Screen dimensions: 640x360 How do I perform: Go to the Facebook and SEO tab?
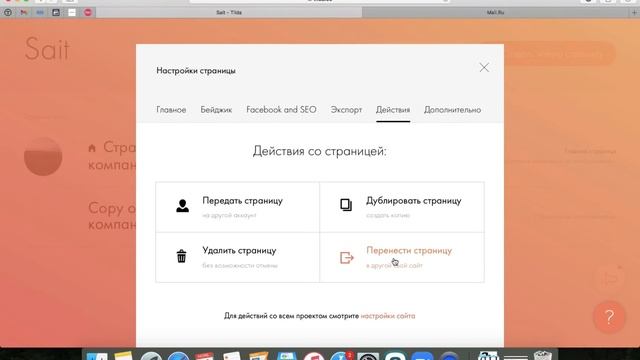tap(281, 110)
